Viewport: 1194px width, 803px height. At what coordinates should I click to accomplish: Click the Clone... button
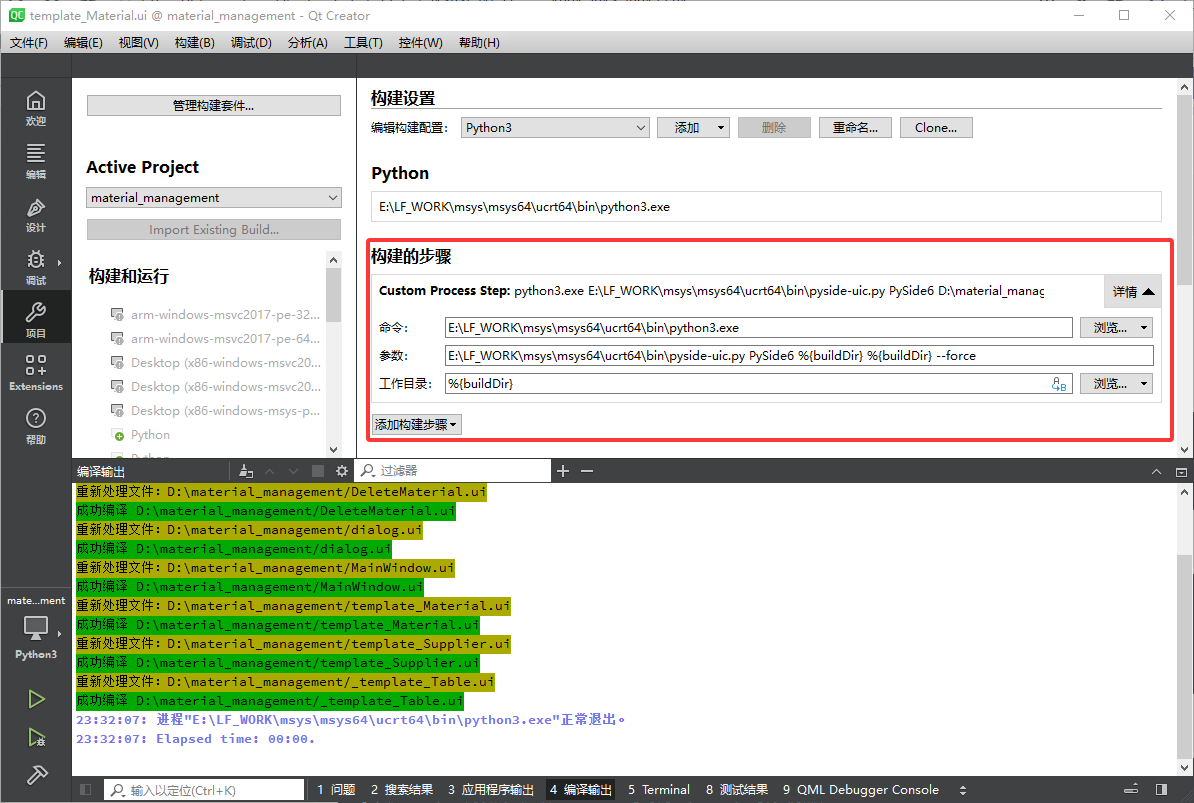pyautogui.click(x=936, y=128)
